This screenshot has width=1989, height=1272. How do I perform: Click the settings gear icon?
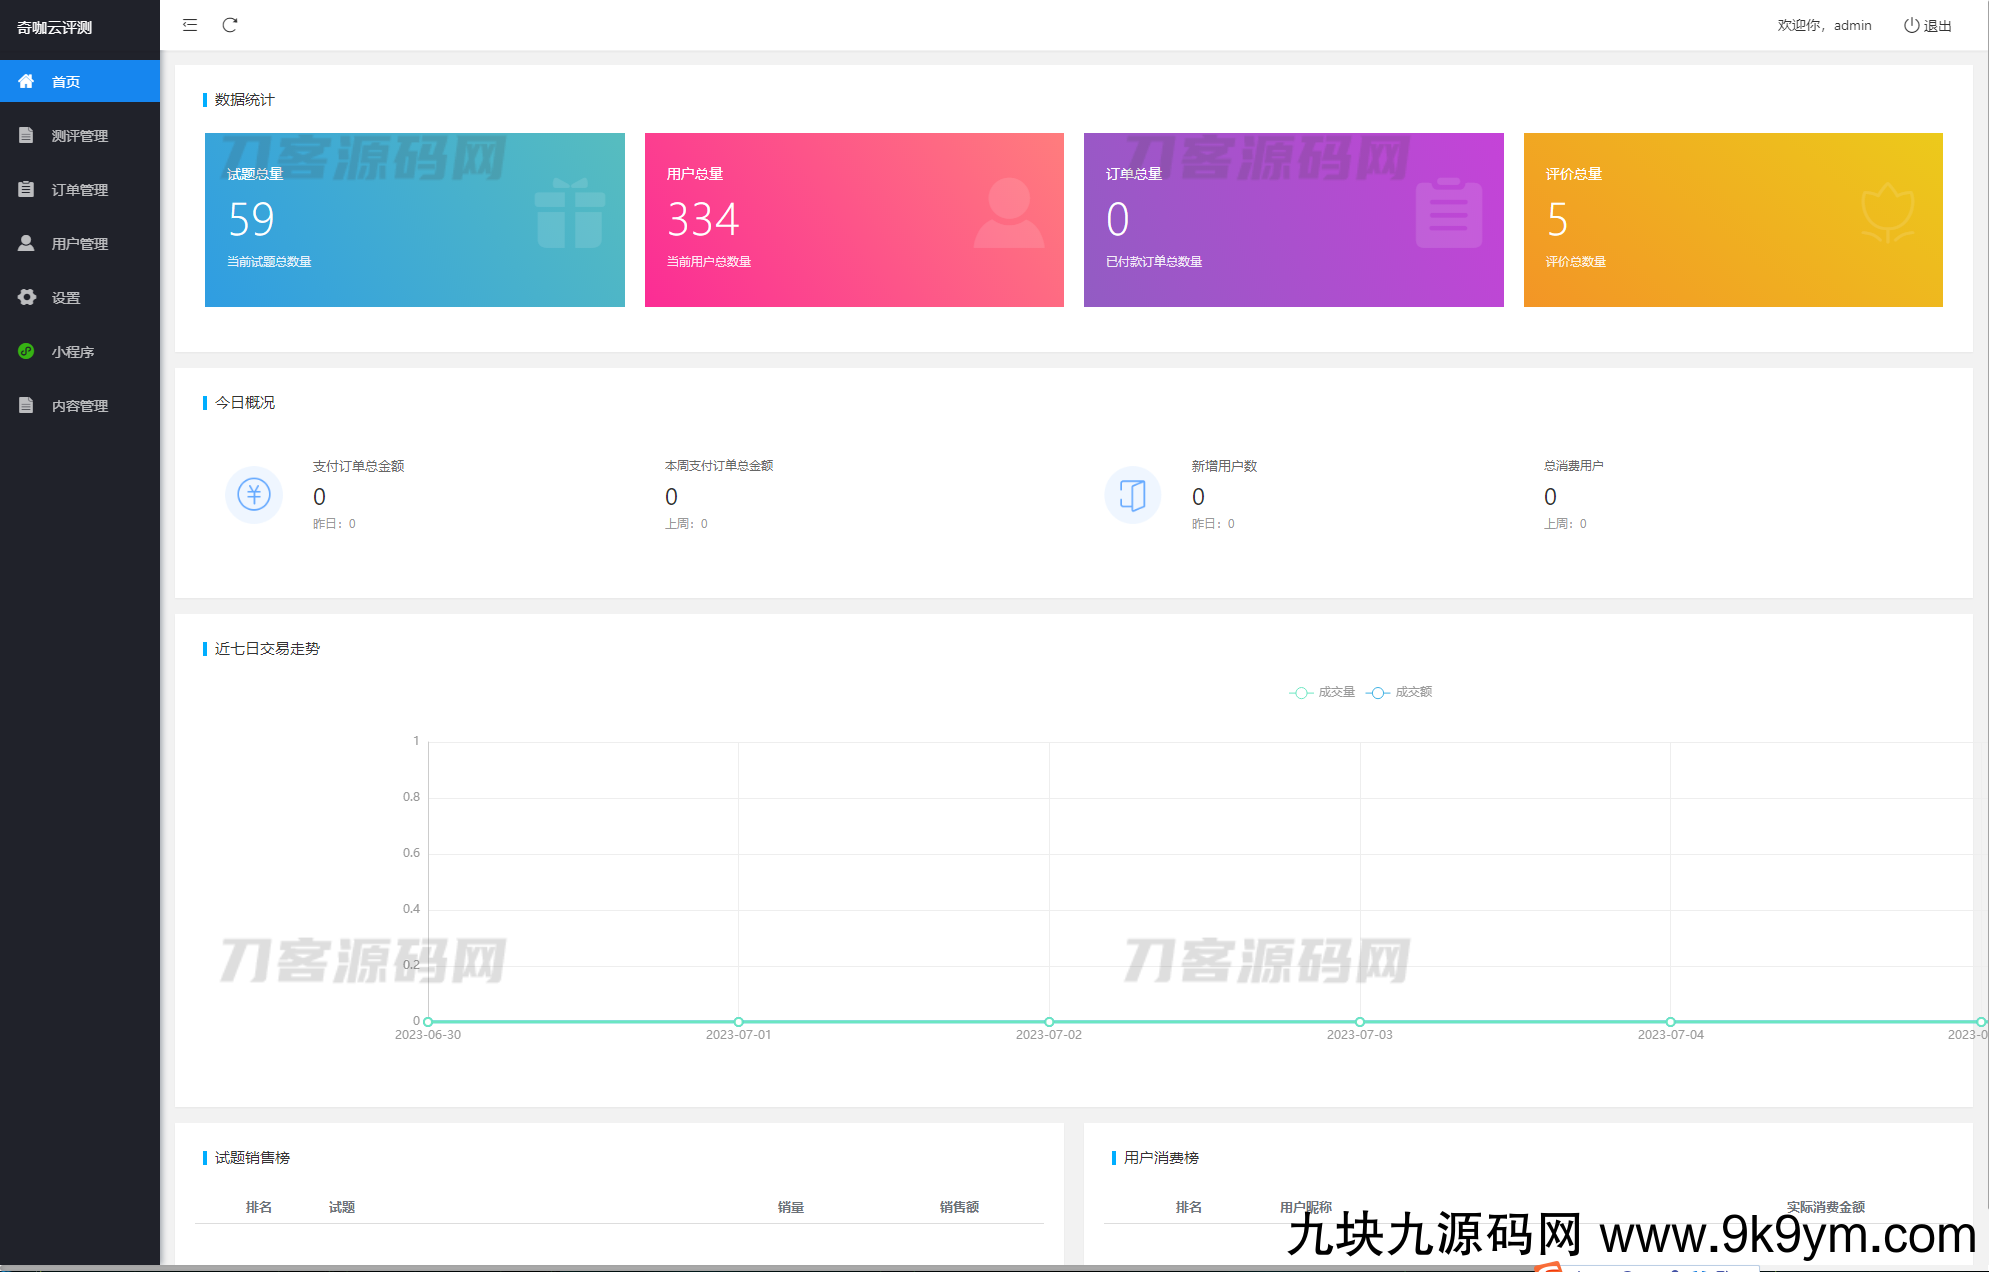tap(27, 297)
